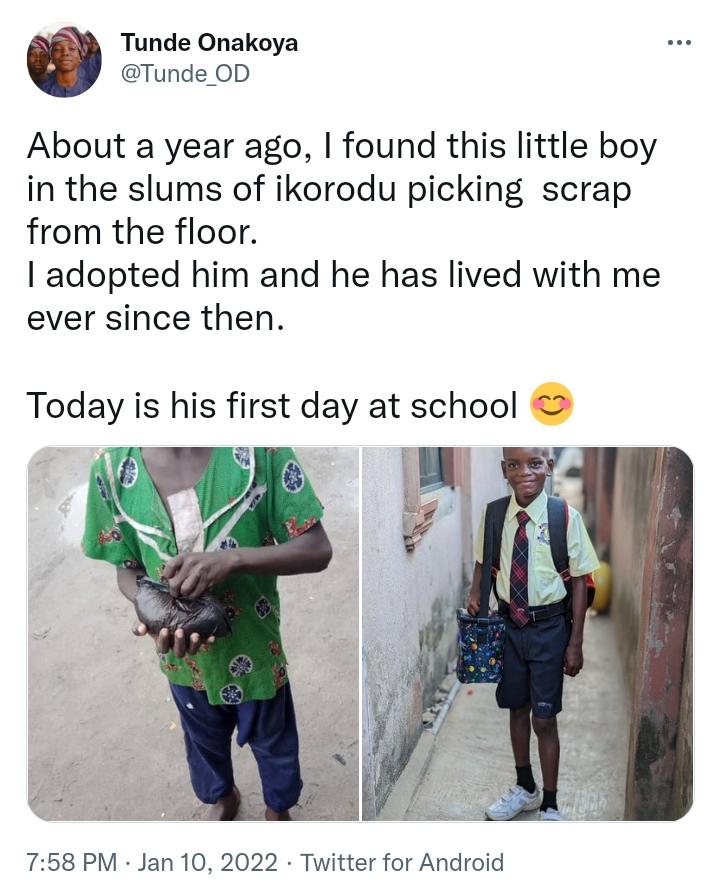Click the sentence starting 'I adopted him'

[343, 274]
